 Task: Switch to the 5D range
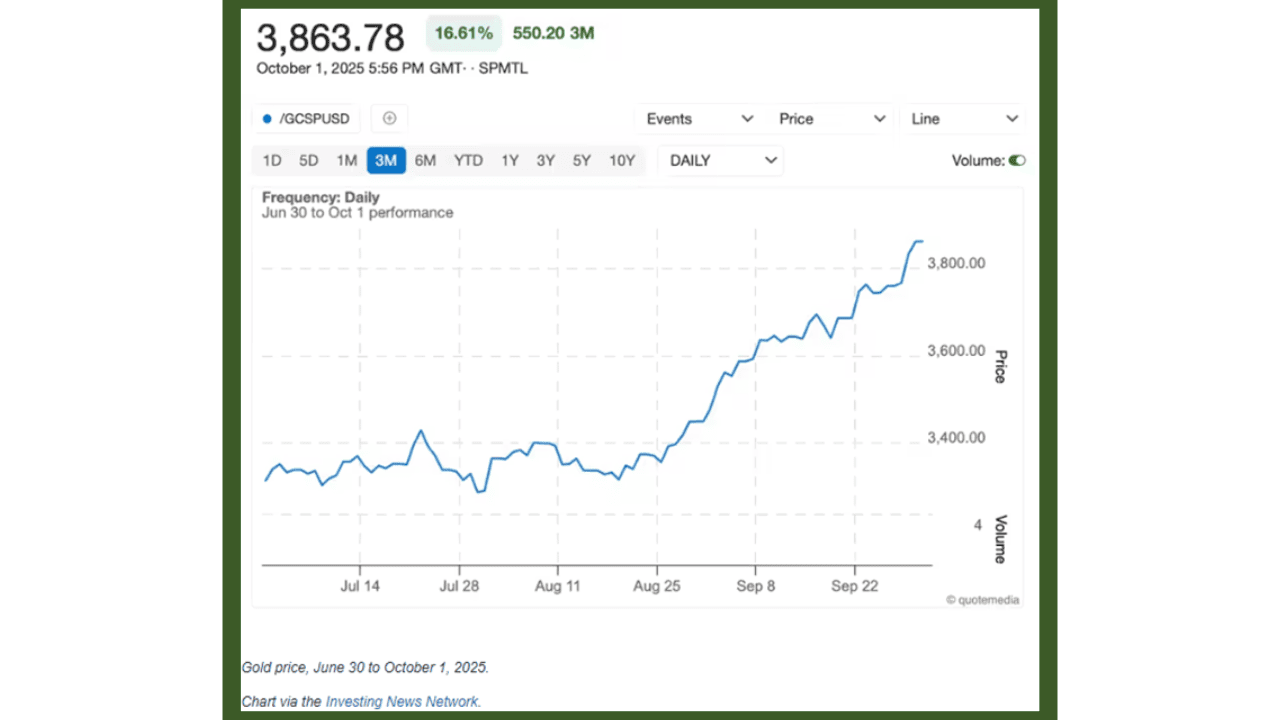[308, 160]
